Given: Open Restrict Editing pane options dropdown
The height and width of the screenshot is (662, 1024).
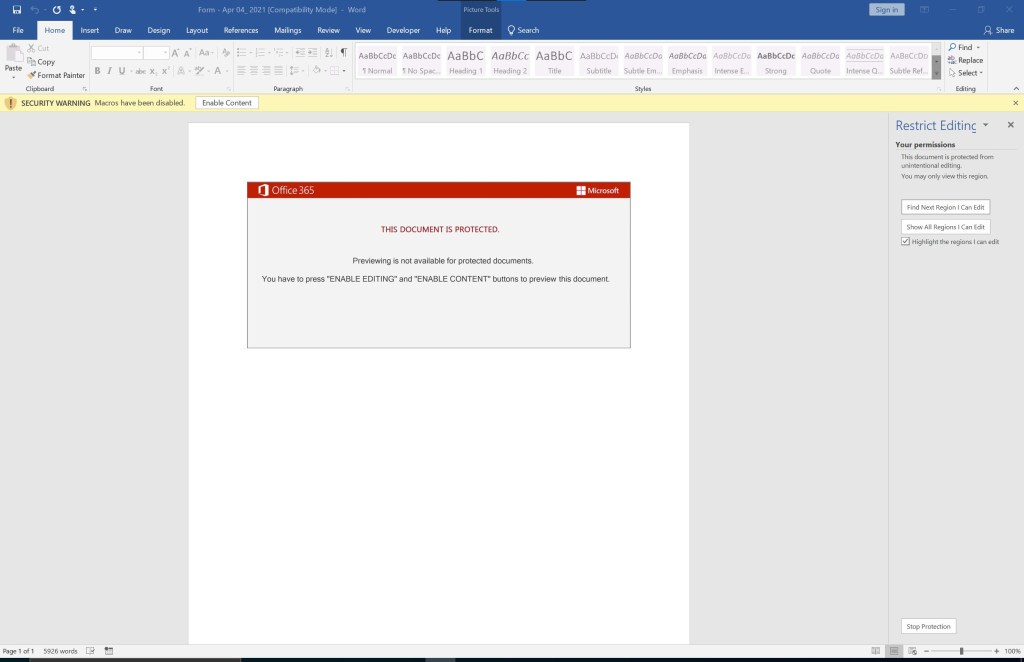Looking at the screenshot, I should [x=986, y=125].
